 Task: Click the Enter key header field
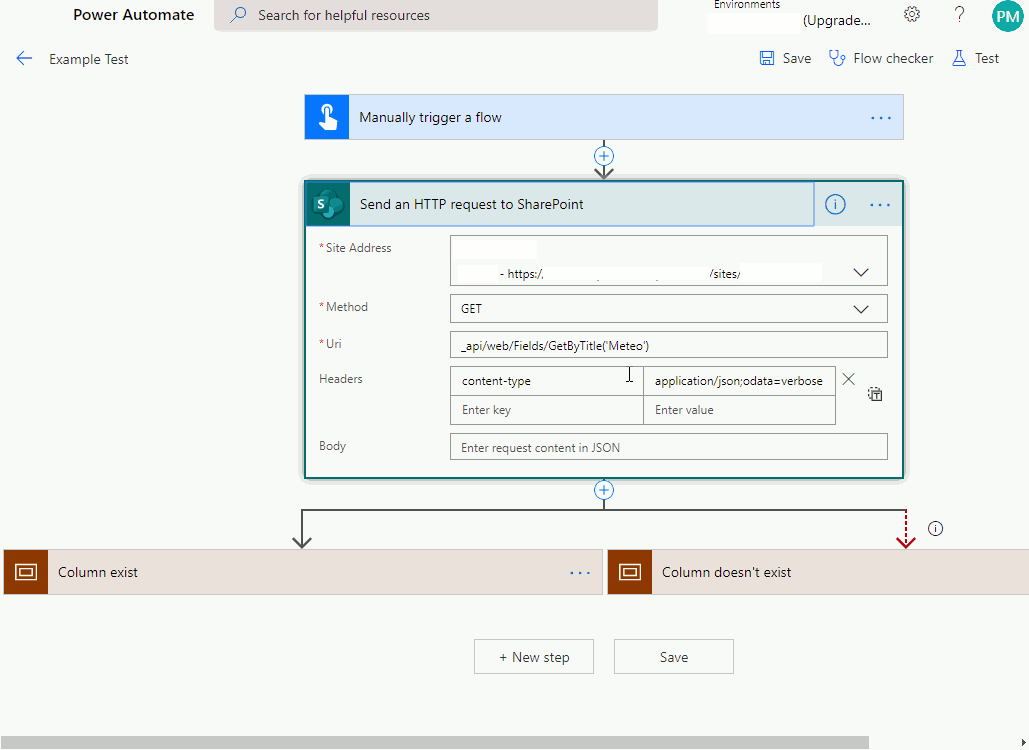click(x=547, y=410)
